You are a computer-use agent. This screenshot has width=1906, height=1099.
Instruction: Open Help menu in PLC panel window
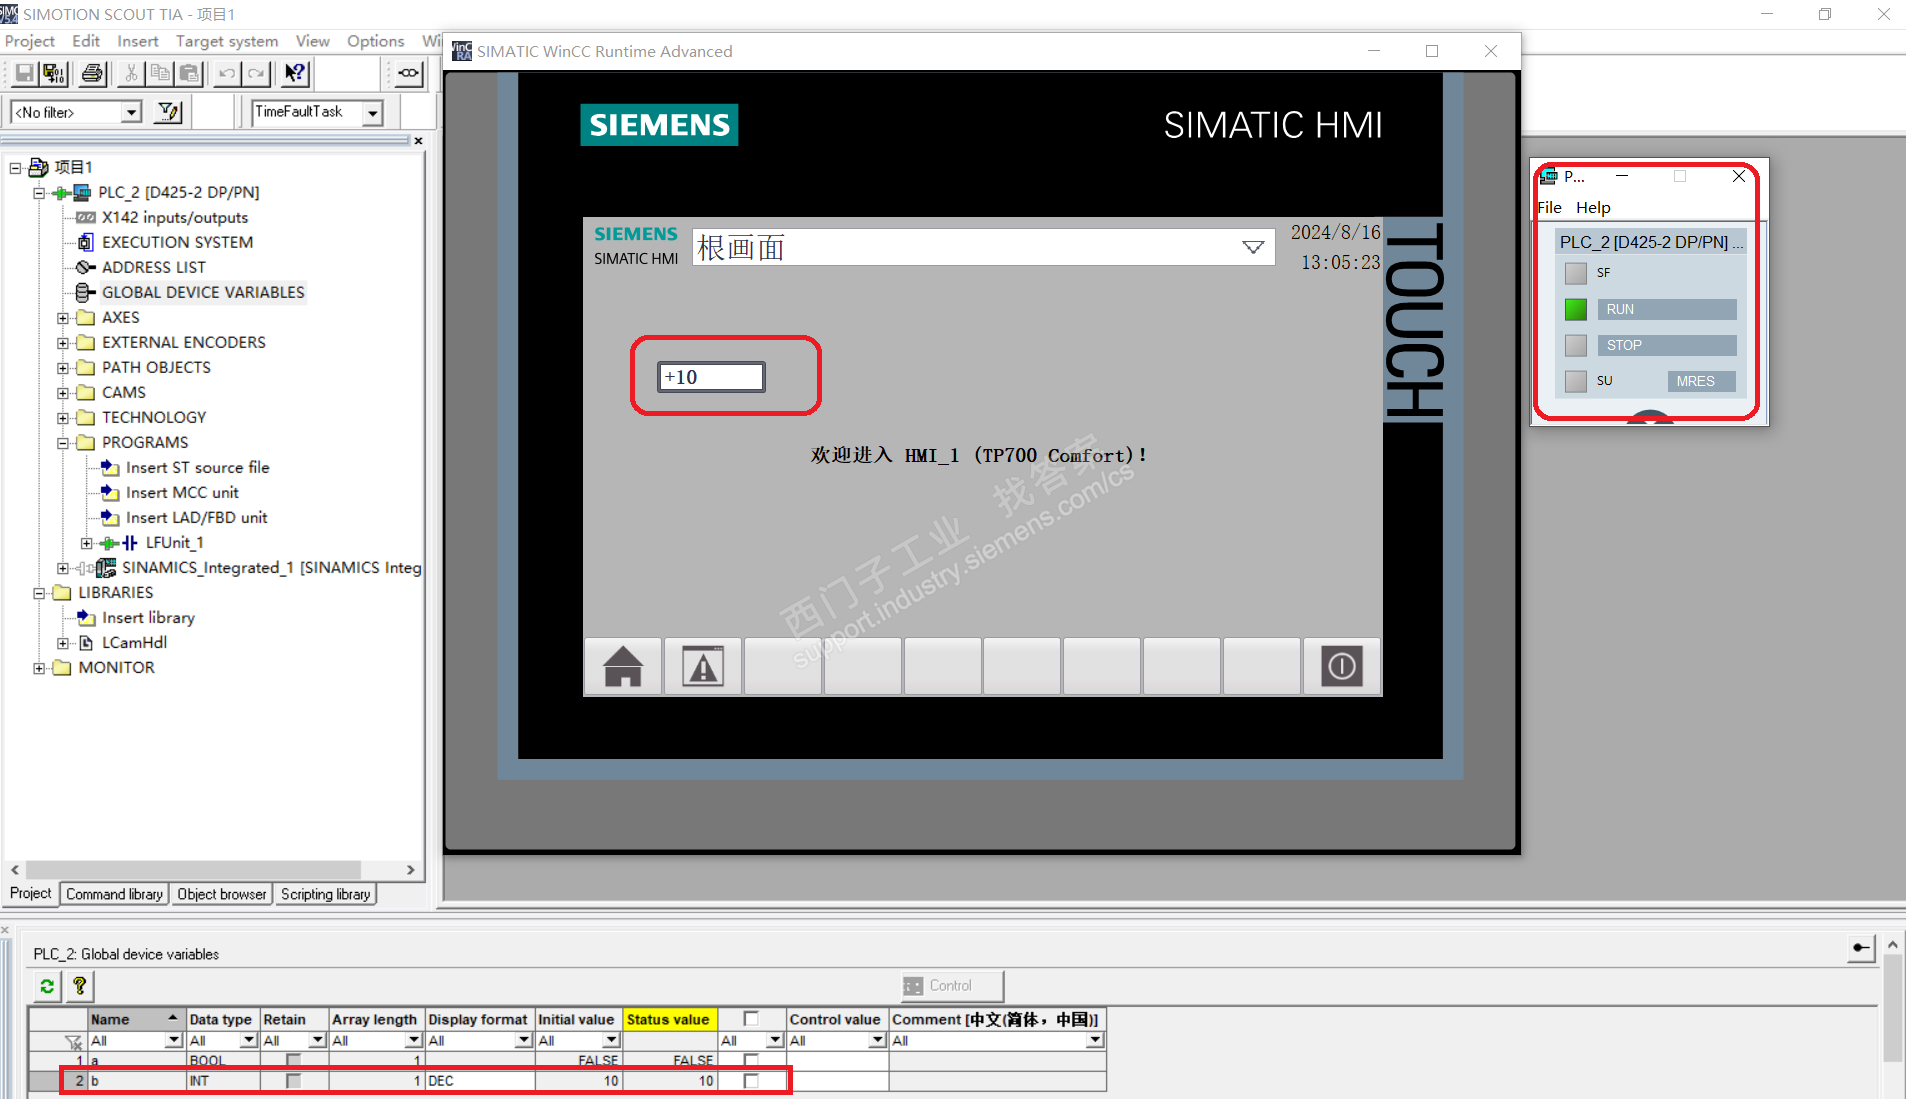[1593, 208]
